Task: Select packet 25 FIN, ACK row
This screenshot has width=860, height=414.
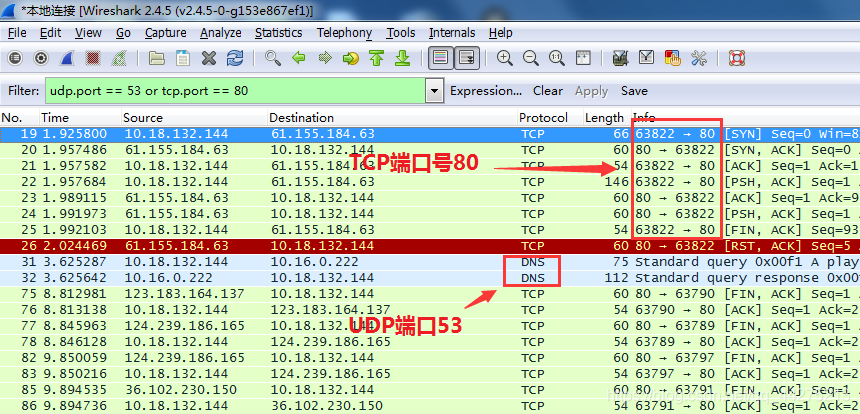Action: [430, 230]
